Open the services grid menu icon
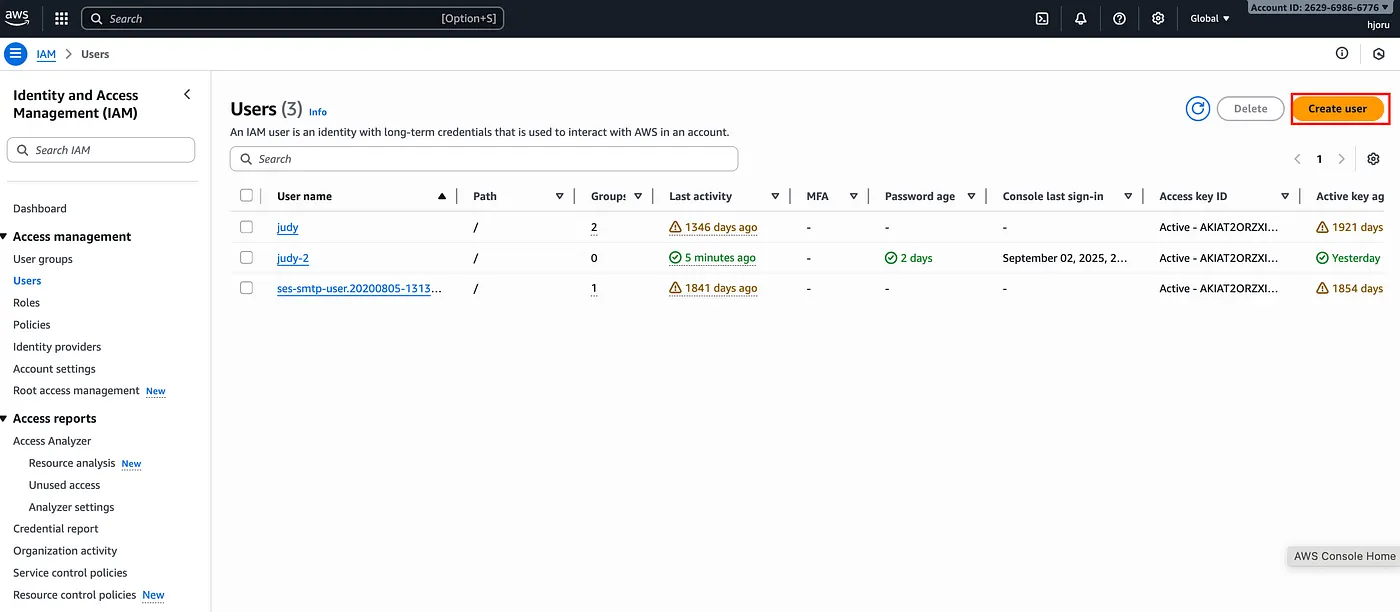Image resolution: width=1400 pixels, height=612 pixels. pos(61,18)
